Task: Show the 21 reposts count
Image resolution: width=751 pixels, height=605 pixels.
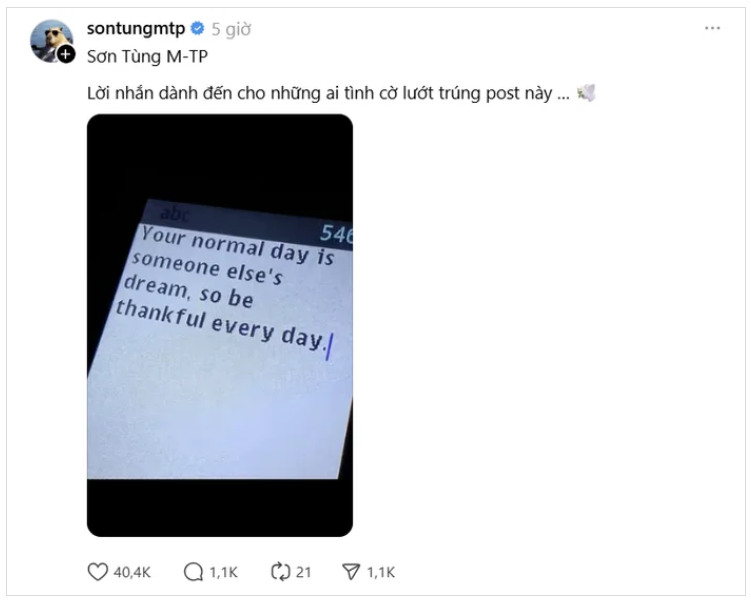Action: click(304, 572)
